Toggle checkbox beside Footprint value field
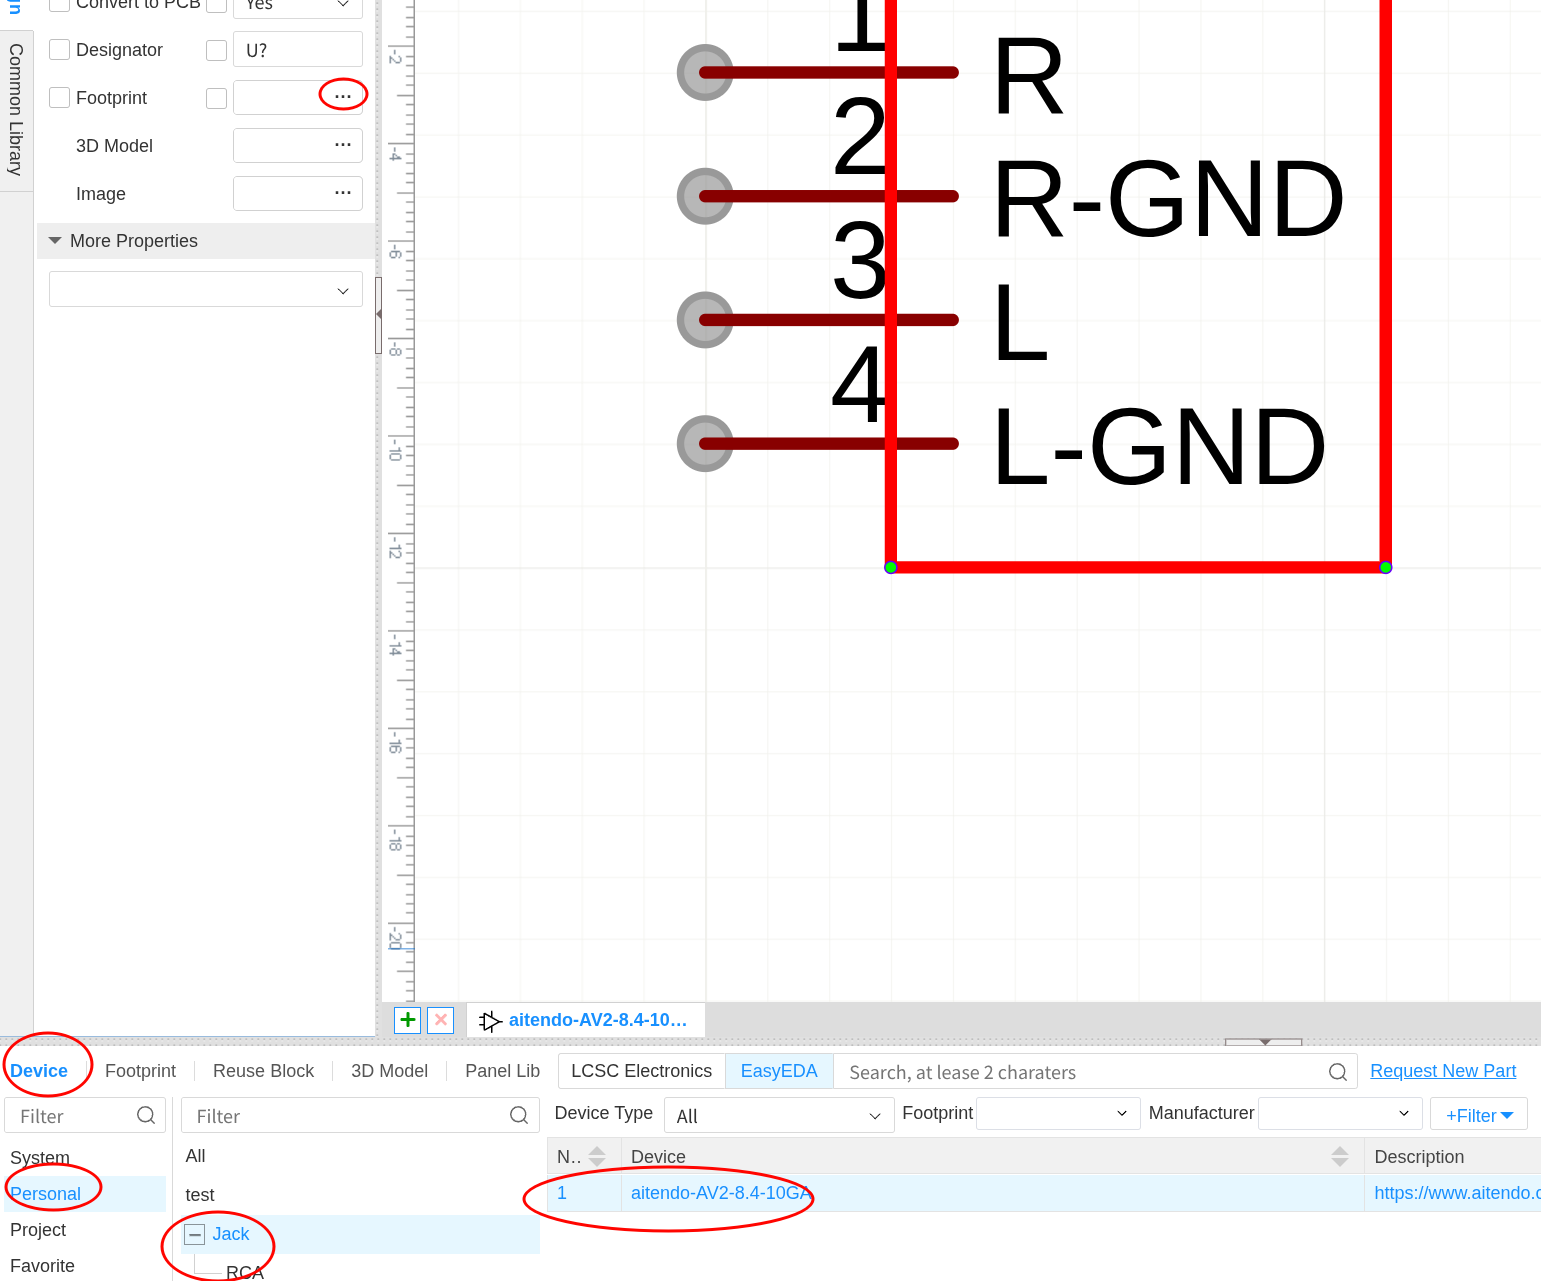This screenshot has height=1281, width=1541. (216, 98)
